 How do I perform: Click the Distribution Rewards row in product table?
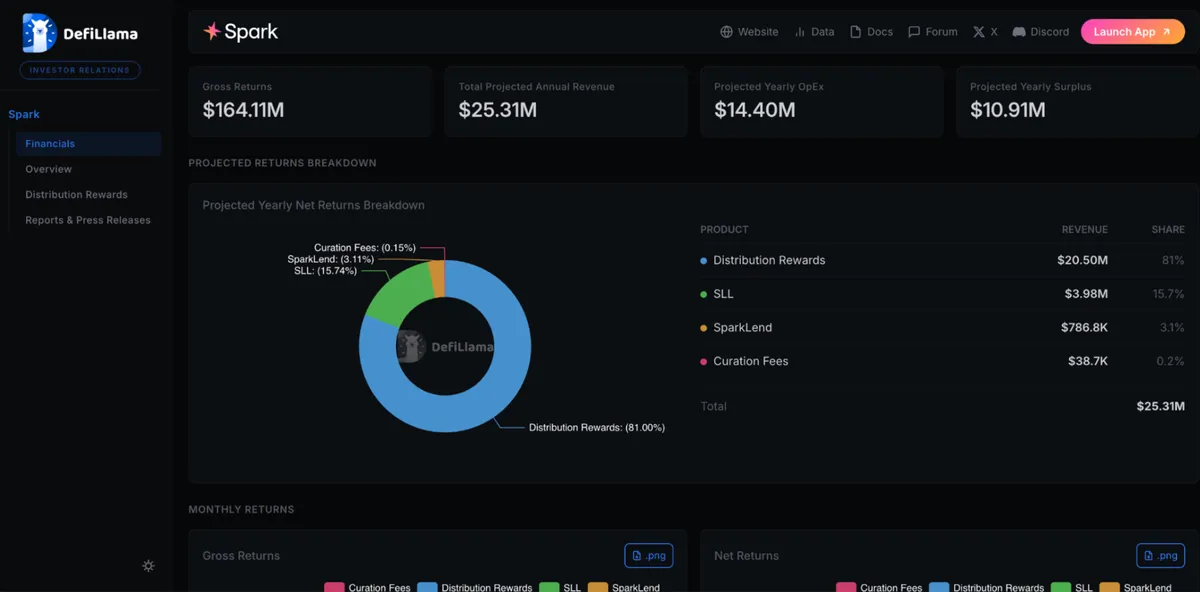click(942, 260)
